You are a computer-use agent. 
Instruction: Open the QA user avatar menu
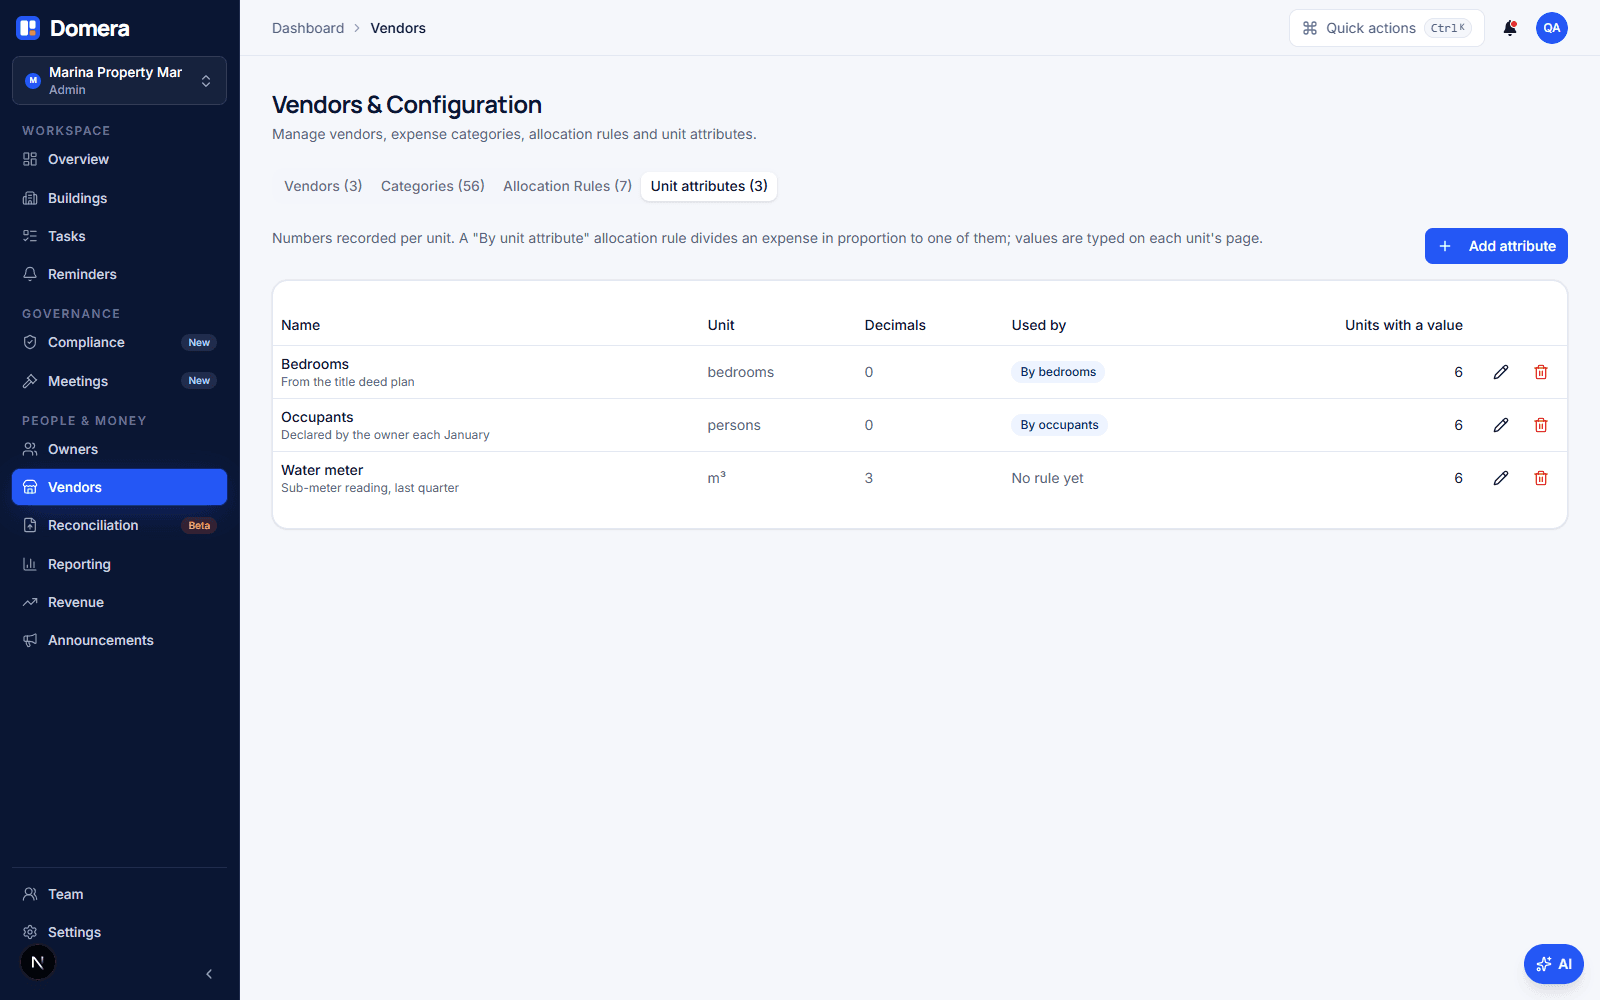coord(1552,28)
